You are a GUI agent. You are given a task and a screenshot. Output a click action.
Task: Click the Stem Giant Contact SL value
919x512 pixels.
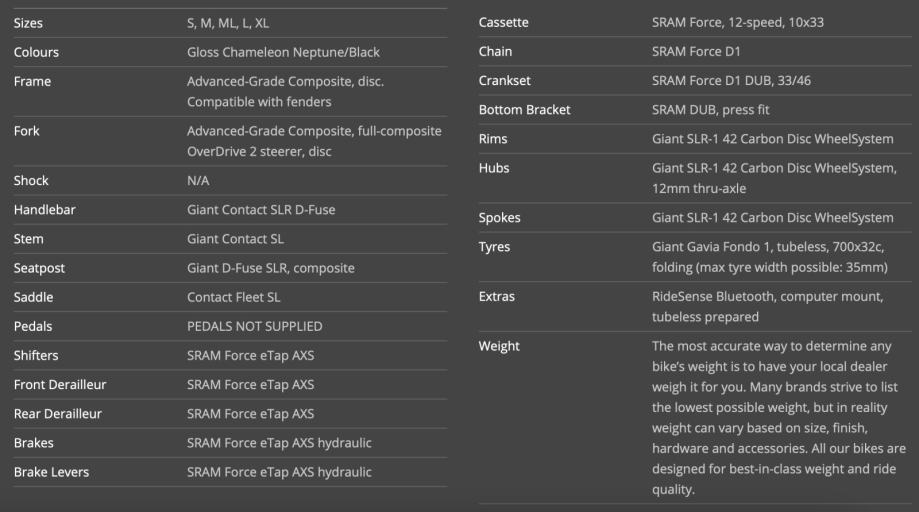pyautogui.click(x=235, y=239)
